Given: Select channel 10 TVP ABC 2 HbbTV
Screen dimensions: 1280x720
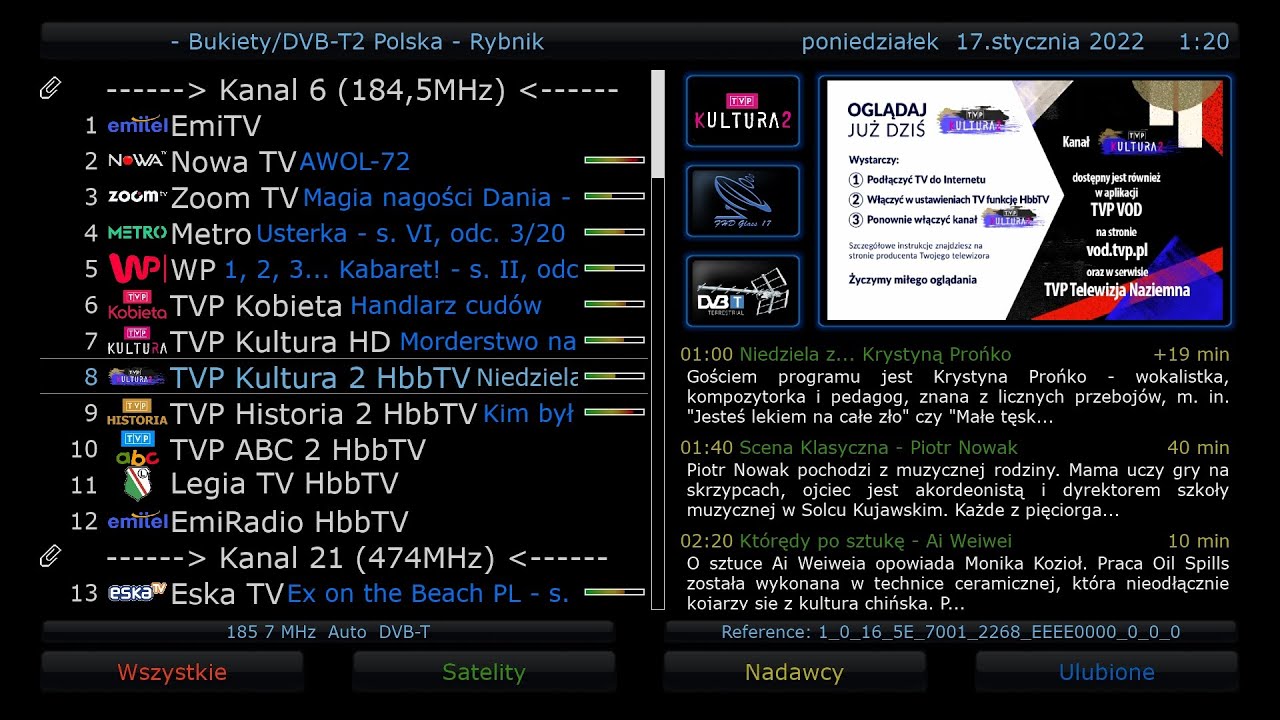Looking at the screenshot, I should click(x=344, y=450).
